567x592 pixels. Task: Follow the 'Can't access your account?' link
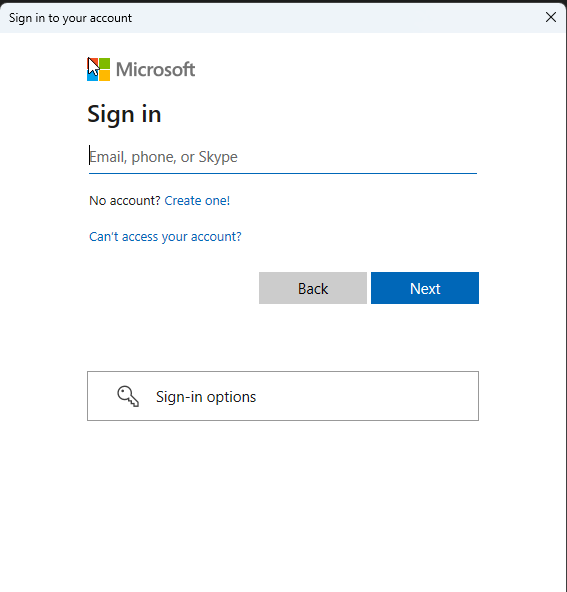point(165,237)
